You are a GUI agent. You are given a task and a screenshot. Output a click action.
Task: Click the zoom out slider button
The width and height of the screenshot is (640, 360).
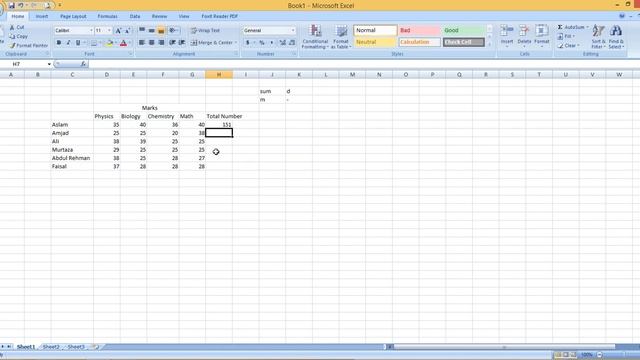600,355
